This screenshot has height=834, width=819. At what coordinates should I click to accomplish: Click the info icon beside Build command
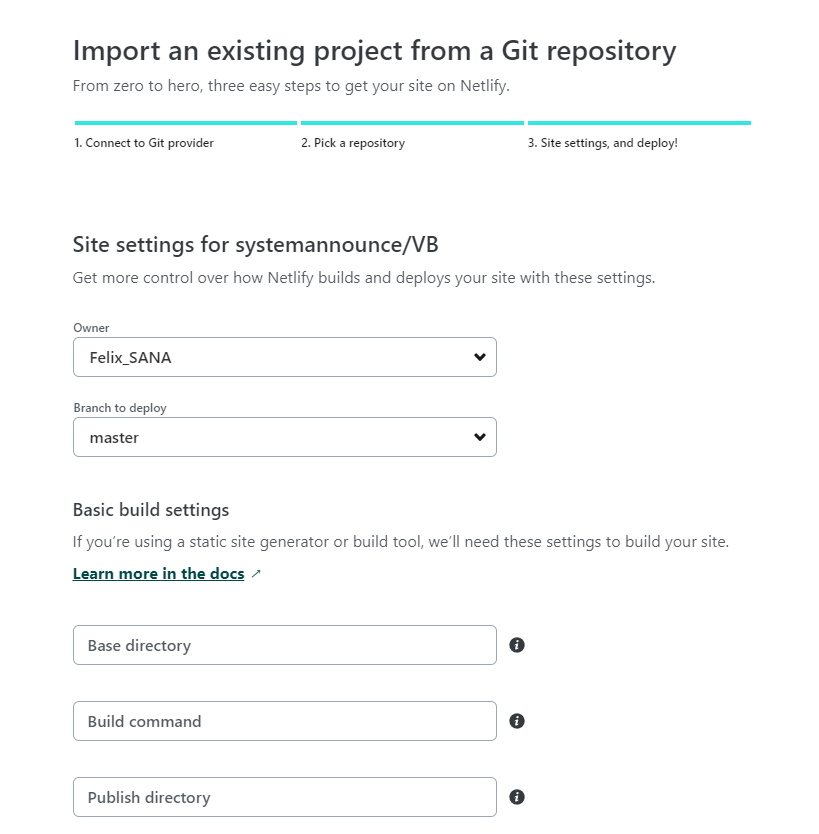pos(516,721)
